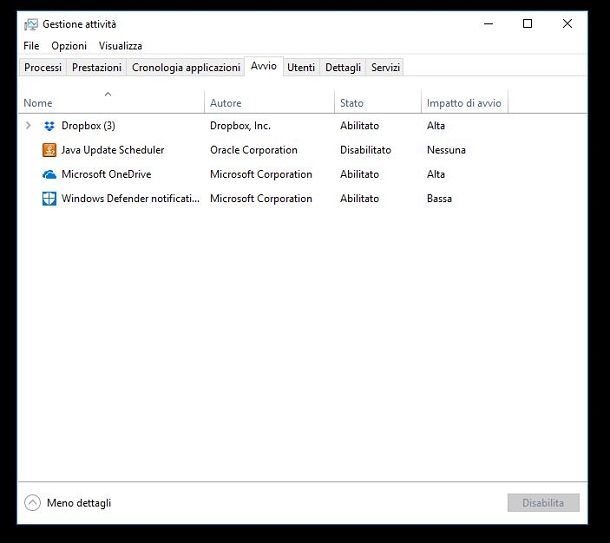Collapse details with the circled arrow icon
The height and width of the screenshot is (543, 610).
(32, 503)
